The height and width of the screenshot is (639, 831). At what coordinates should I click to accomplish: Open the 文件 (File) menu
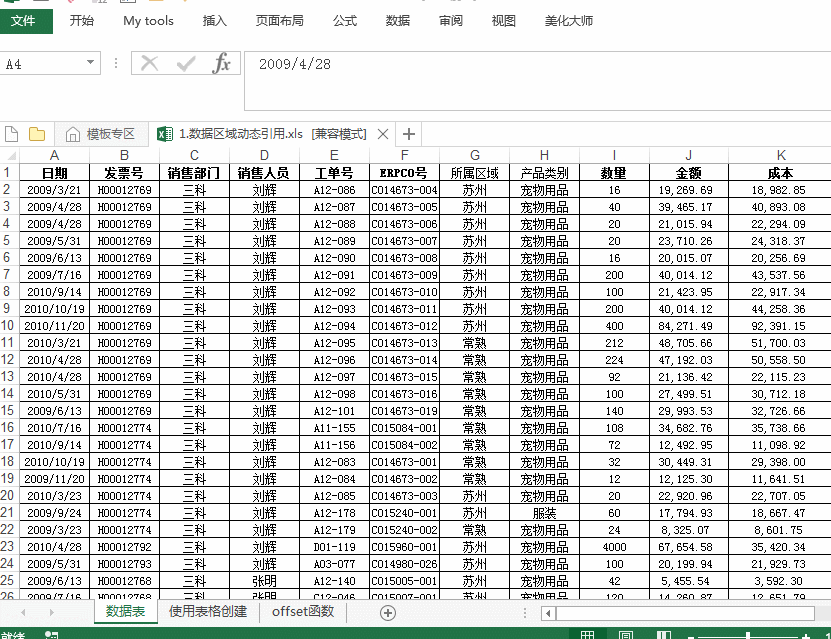[24, 21]
